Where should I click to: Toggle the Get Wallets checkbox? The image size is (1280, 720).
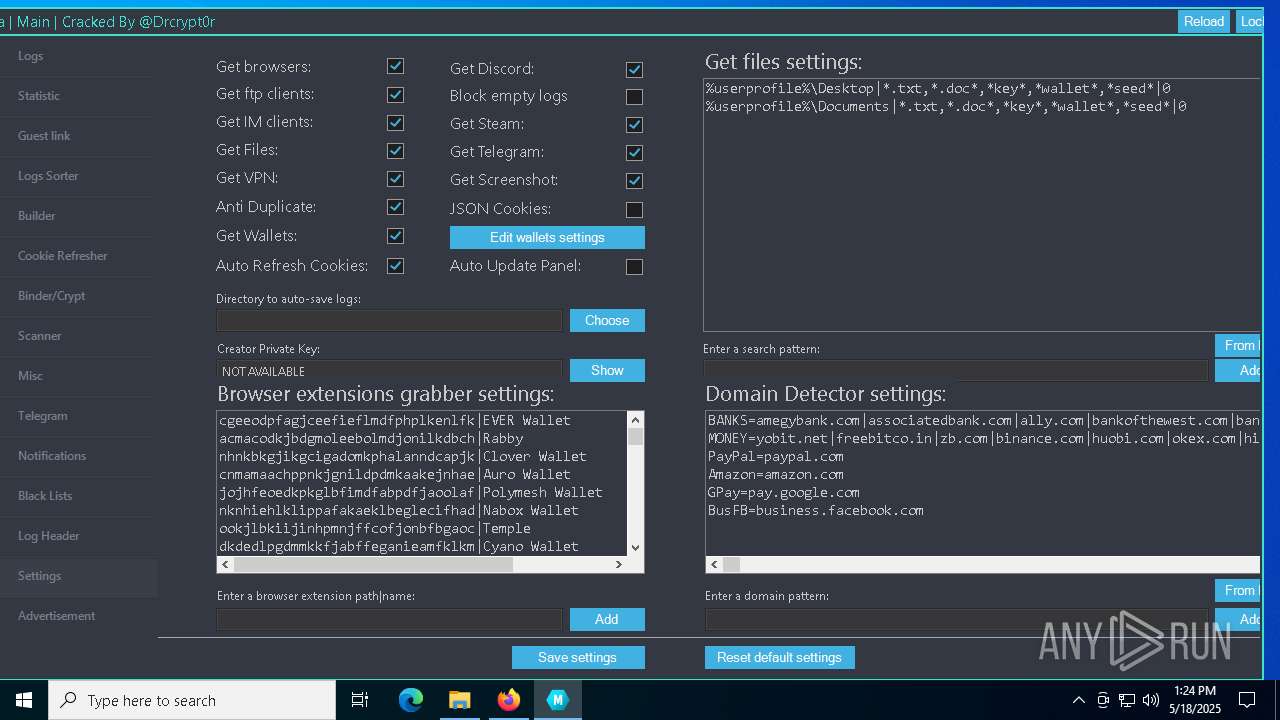click(x=395, y=236)
